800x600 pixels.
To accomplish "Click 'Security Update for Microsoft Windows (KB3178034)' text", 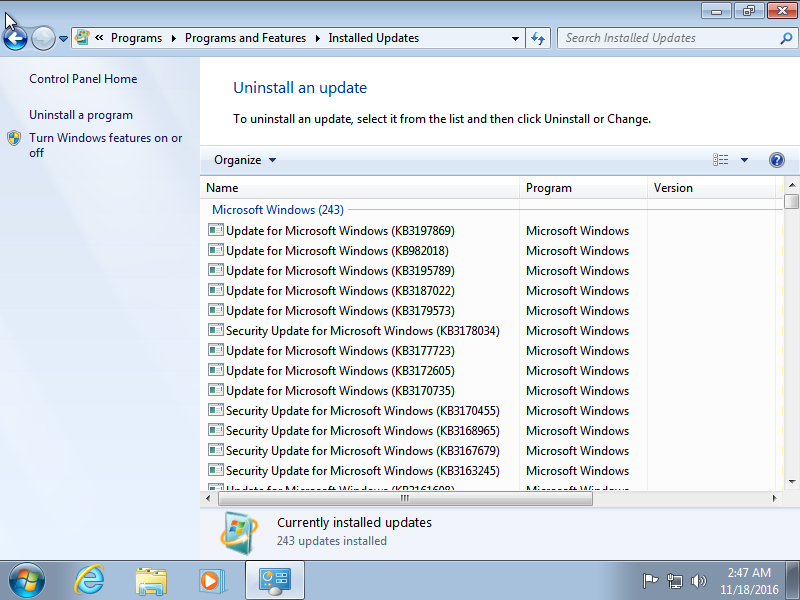I will [363, 331].
